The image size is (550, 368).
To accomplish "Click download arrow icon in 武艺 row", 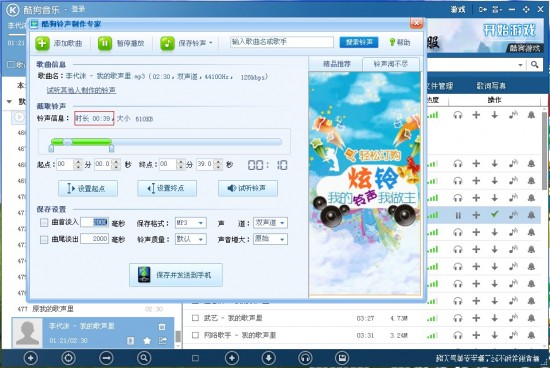I will pyautogui.click(x=495, y=318).
